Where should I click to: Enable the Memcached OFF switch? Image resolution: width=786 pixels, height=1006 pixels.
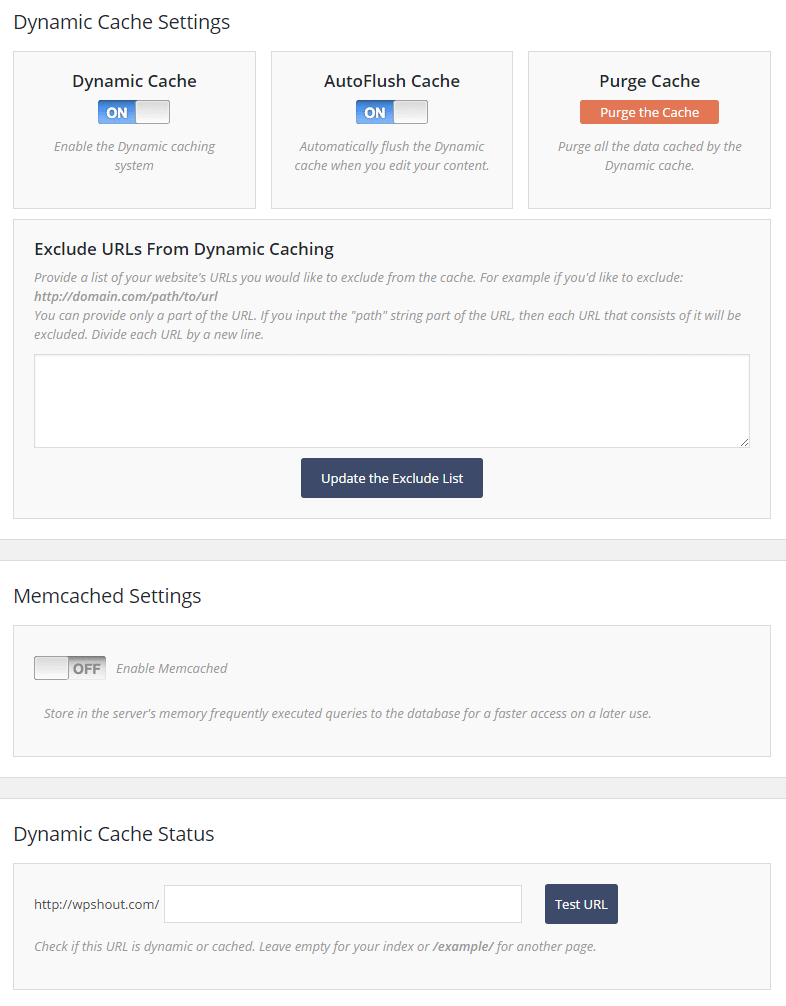[70, 668]
